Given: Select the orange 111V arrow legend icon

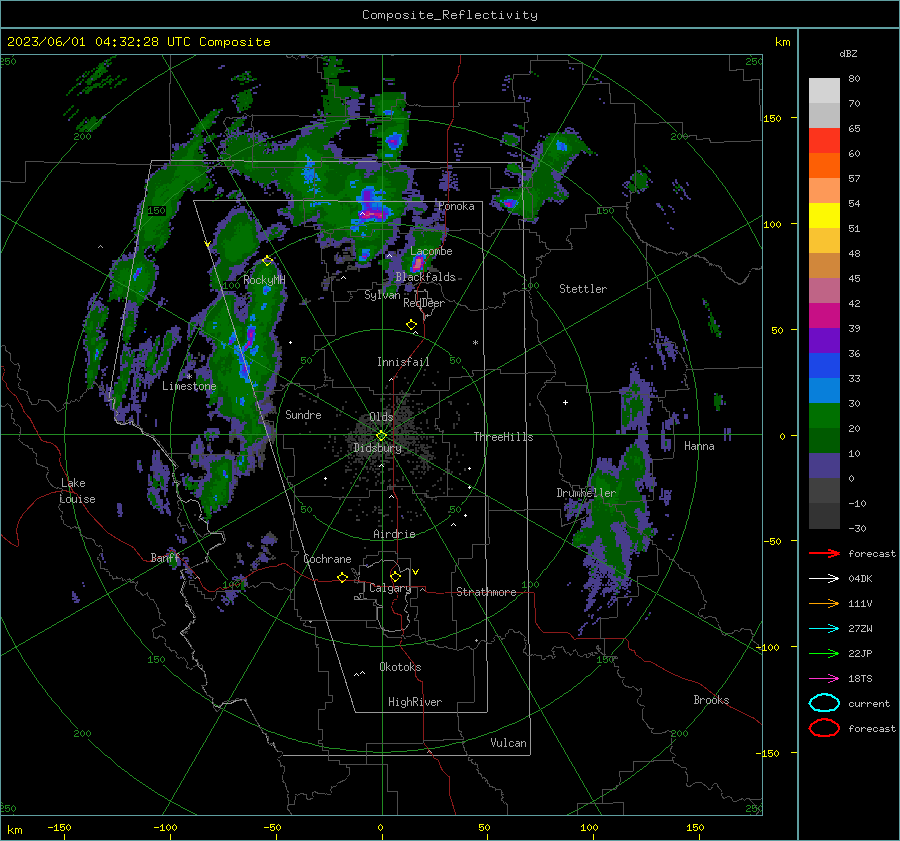Looking at the screenshot, I should pyautogui.click(x=824, y=603).
